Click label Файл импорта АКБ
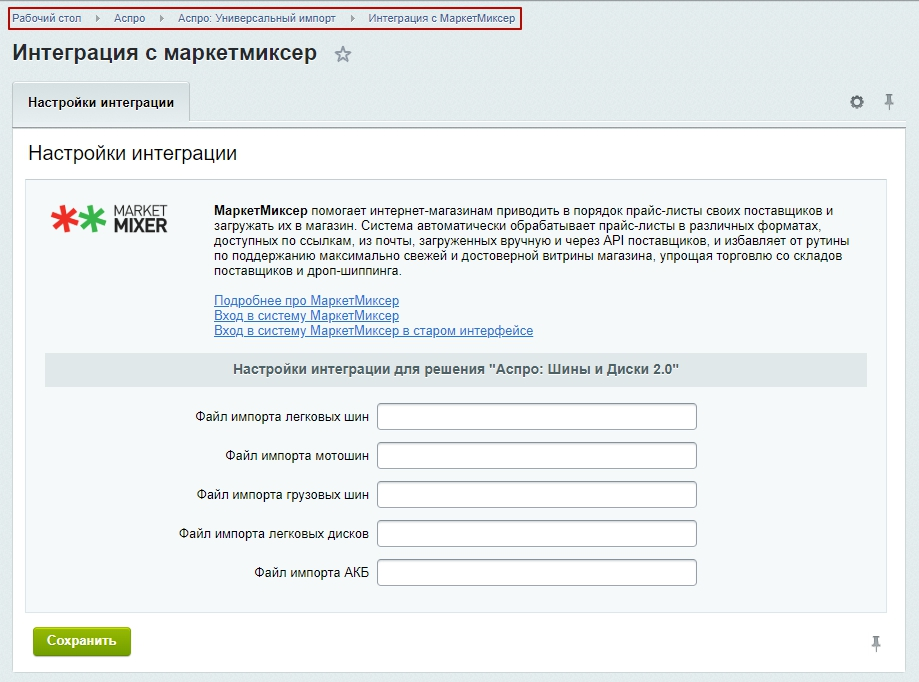 click(311, 572)
